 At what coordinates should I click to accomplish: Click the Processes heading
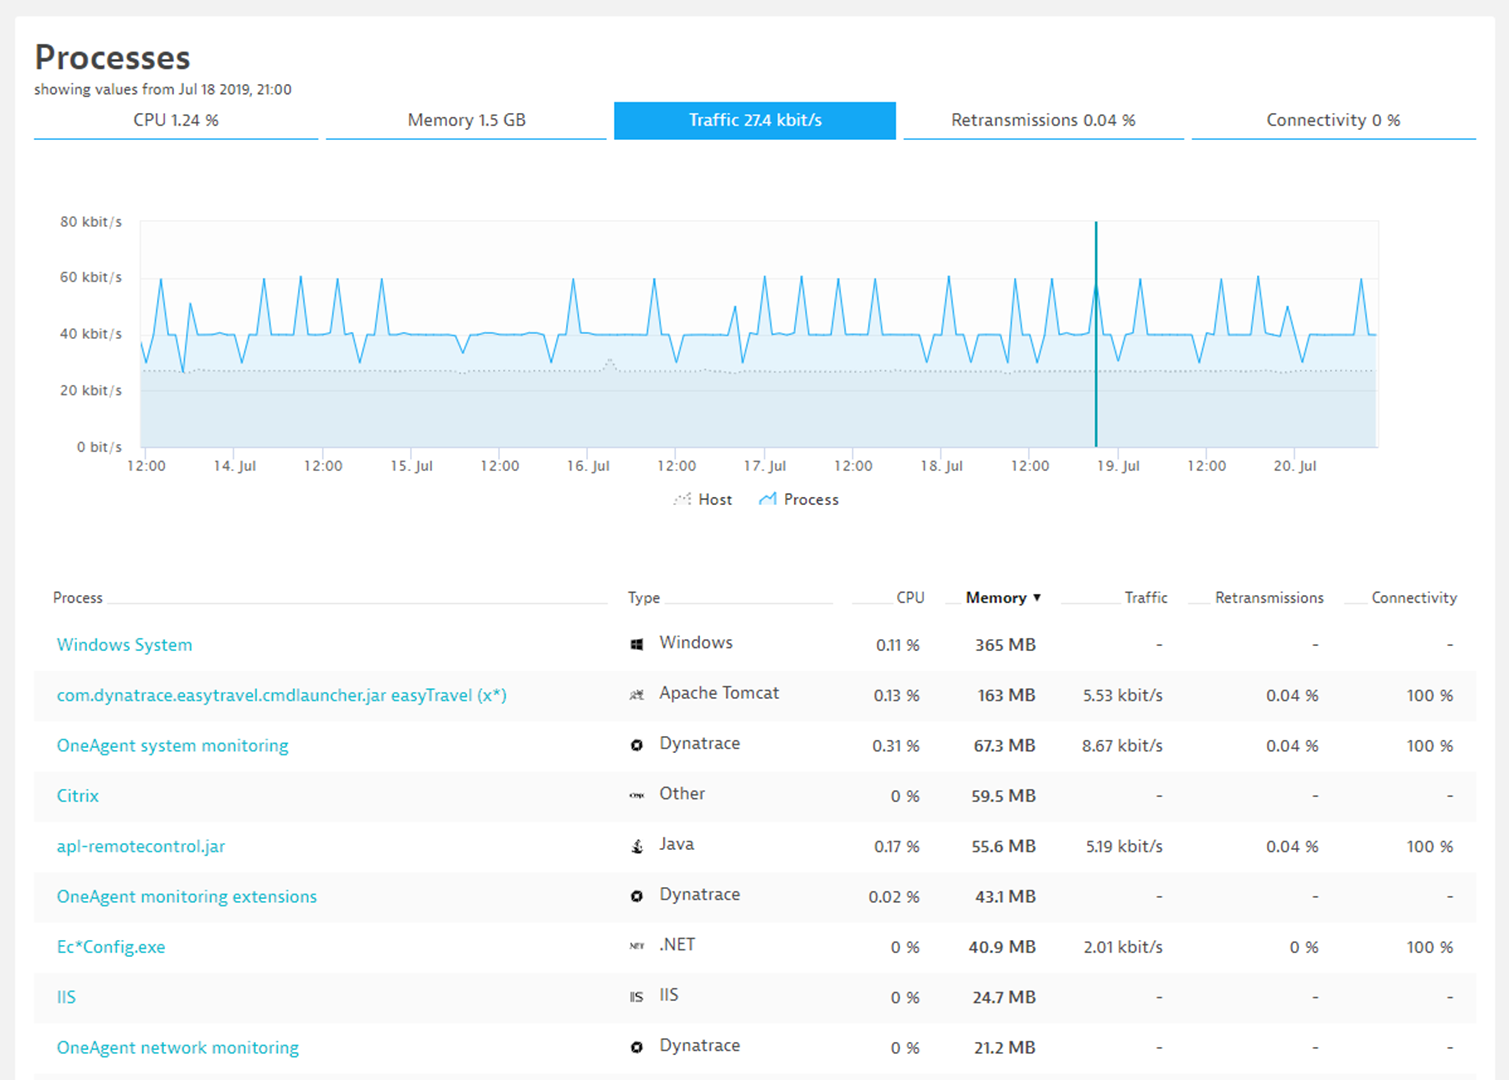(x=112, y=57)
